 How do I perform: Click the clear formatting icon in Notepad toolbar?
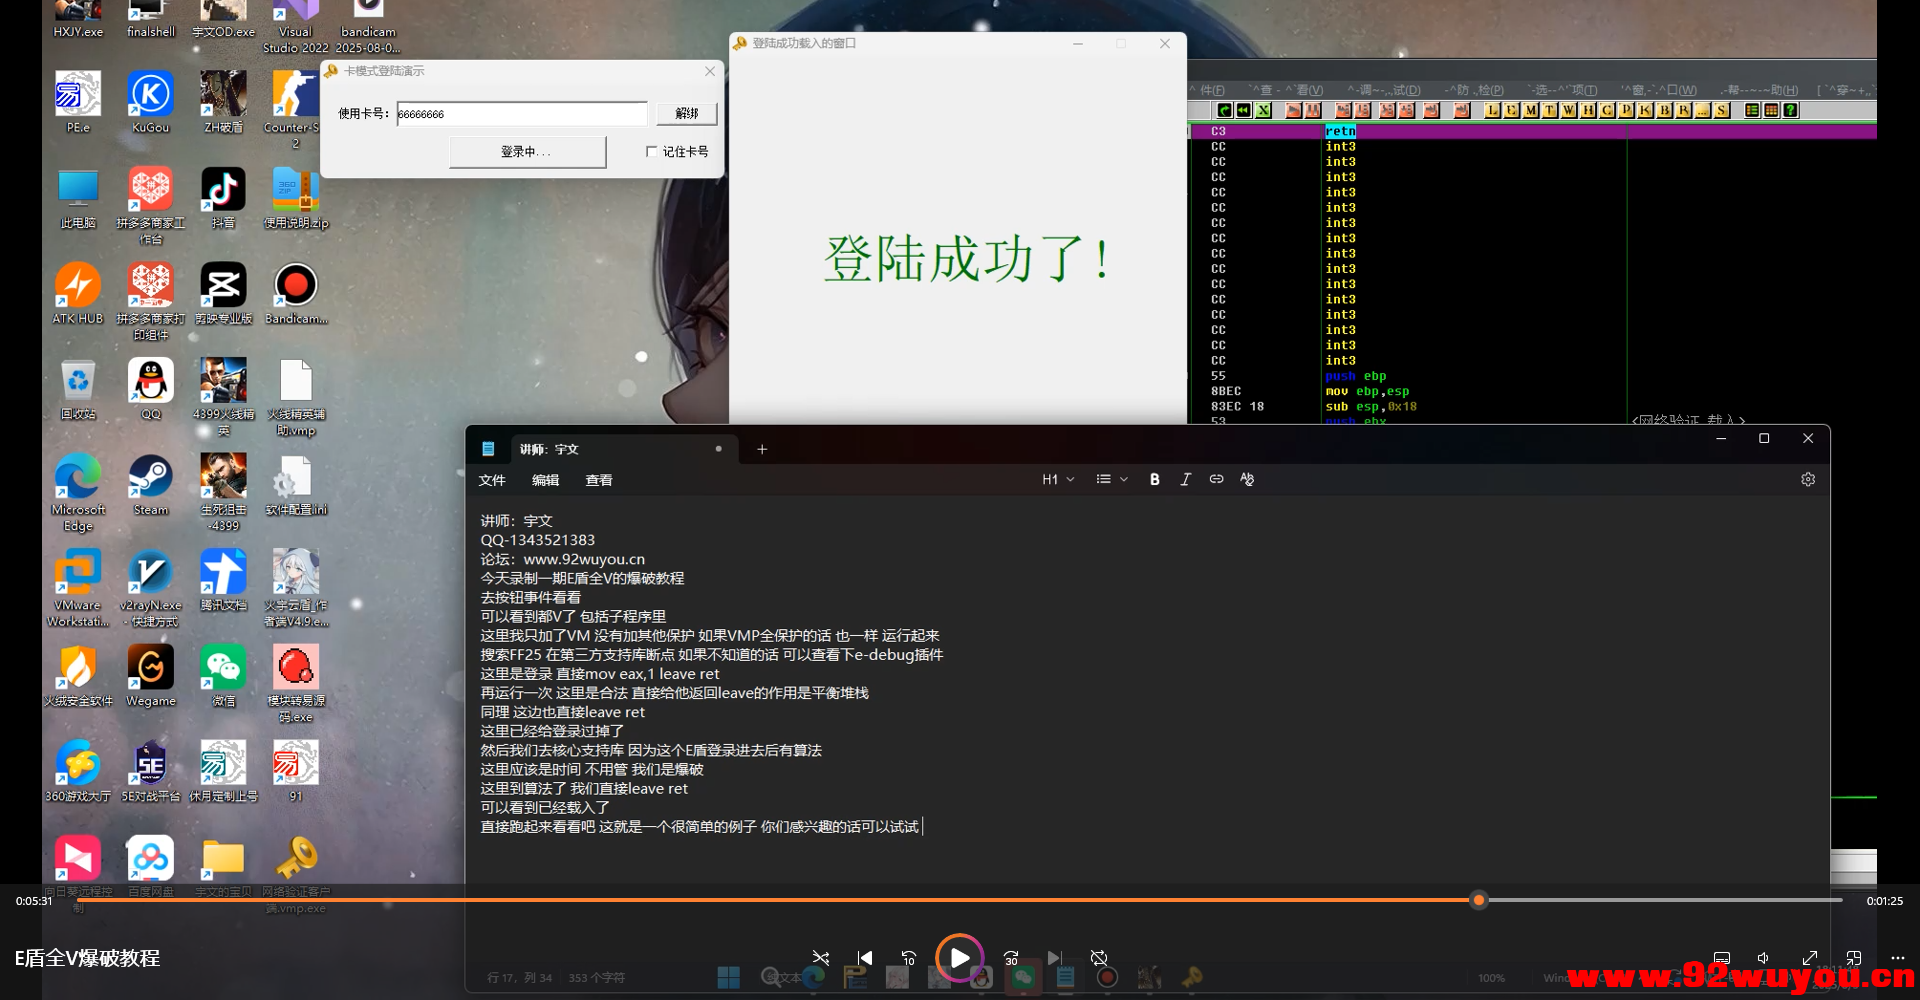pos(1246,479)
